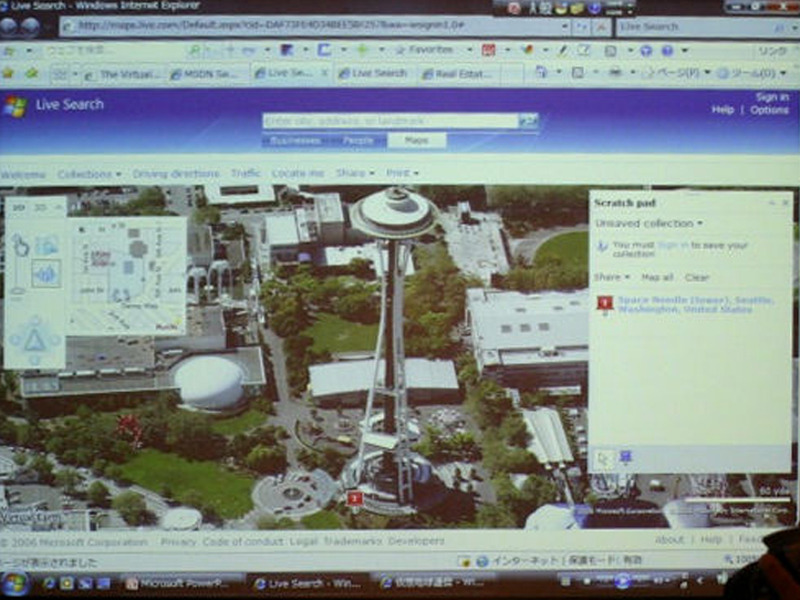Click the IE Print toolbar icon
The image size is (800, 600).
pos(615,73)
